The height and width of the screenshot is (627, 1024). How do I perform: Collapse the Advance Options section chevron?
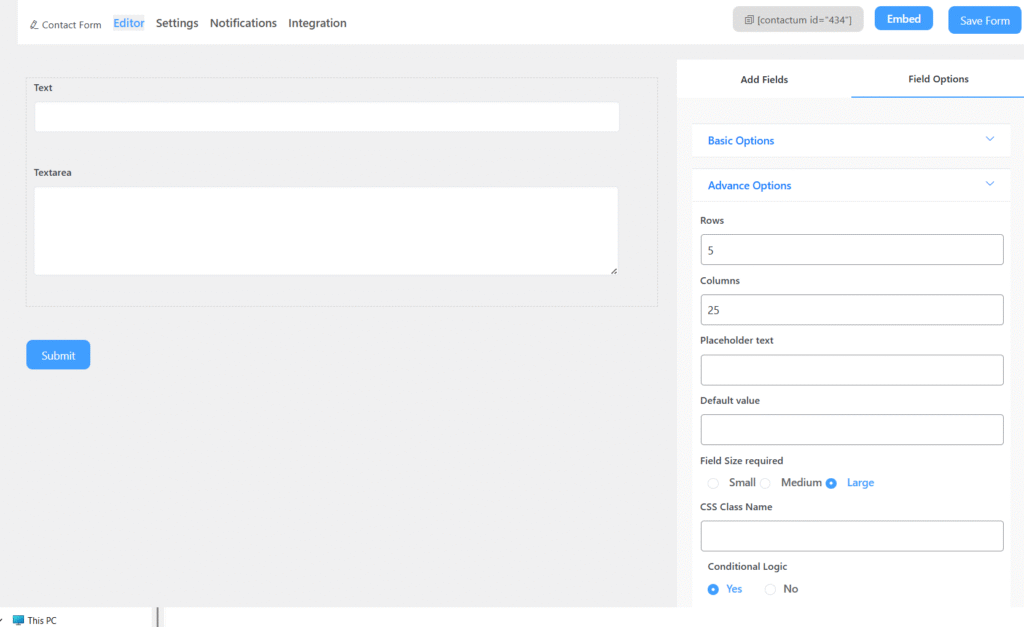pyautogui.click(x=989, y=184)
